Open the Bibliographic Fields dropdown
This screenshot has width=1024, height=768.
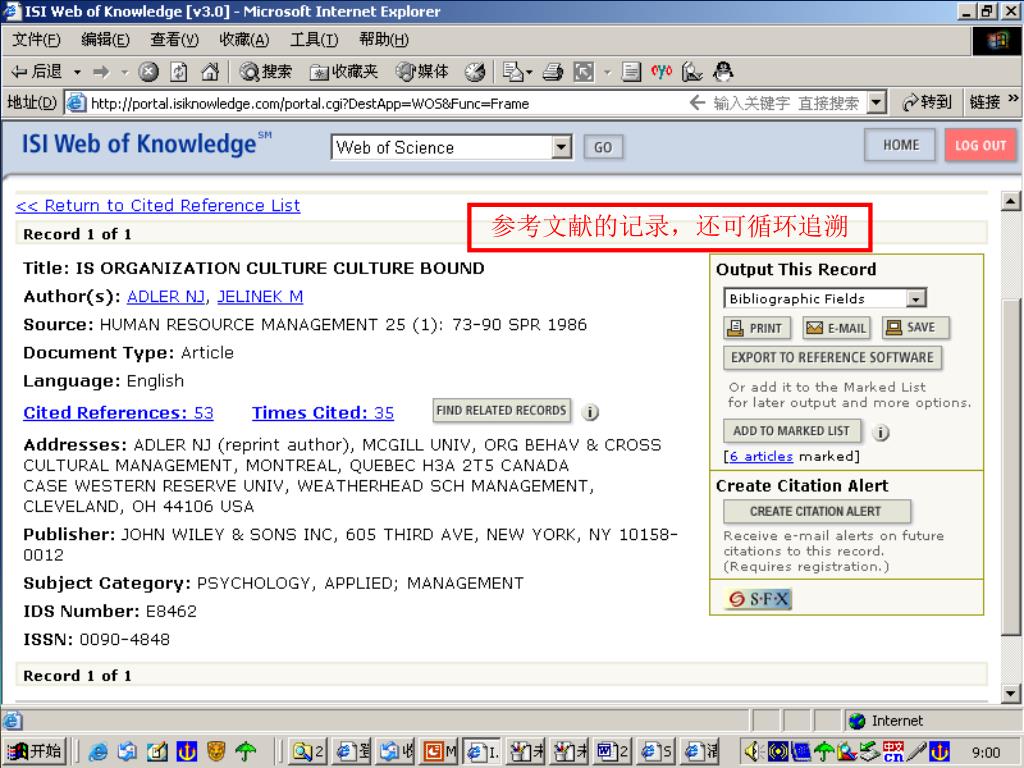[x=916, y=298]
